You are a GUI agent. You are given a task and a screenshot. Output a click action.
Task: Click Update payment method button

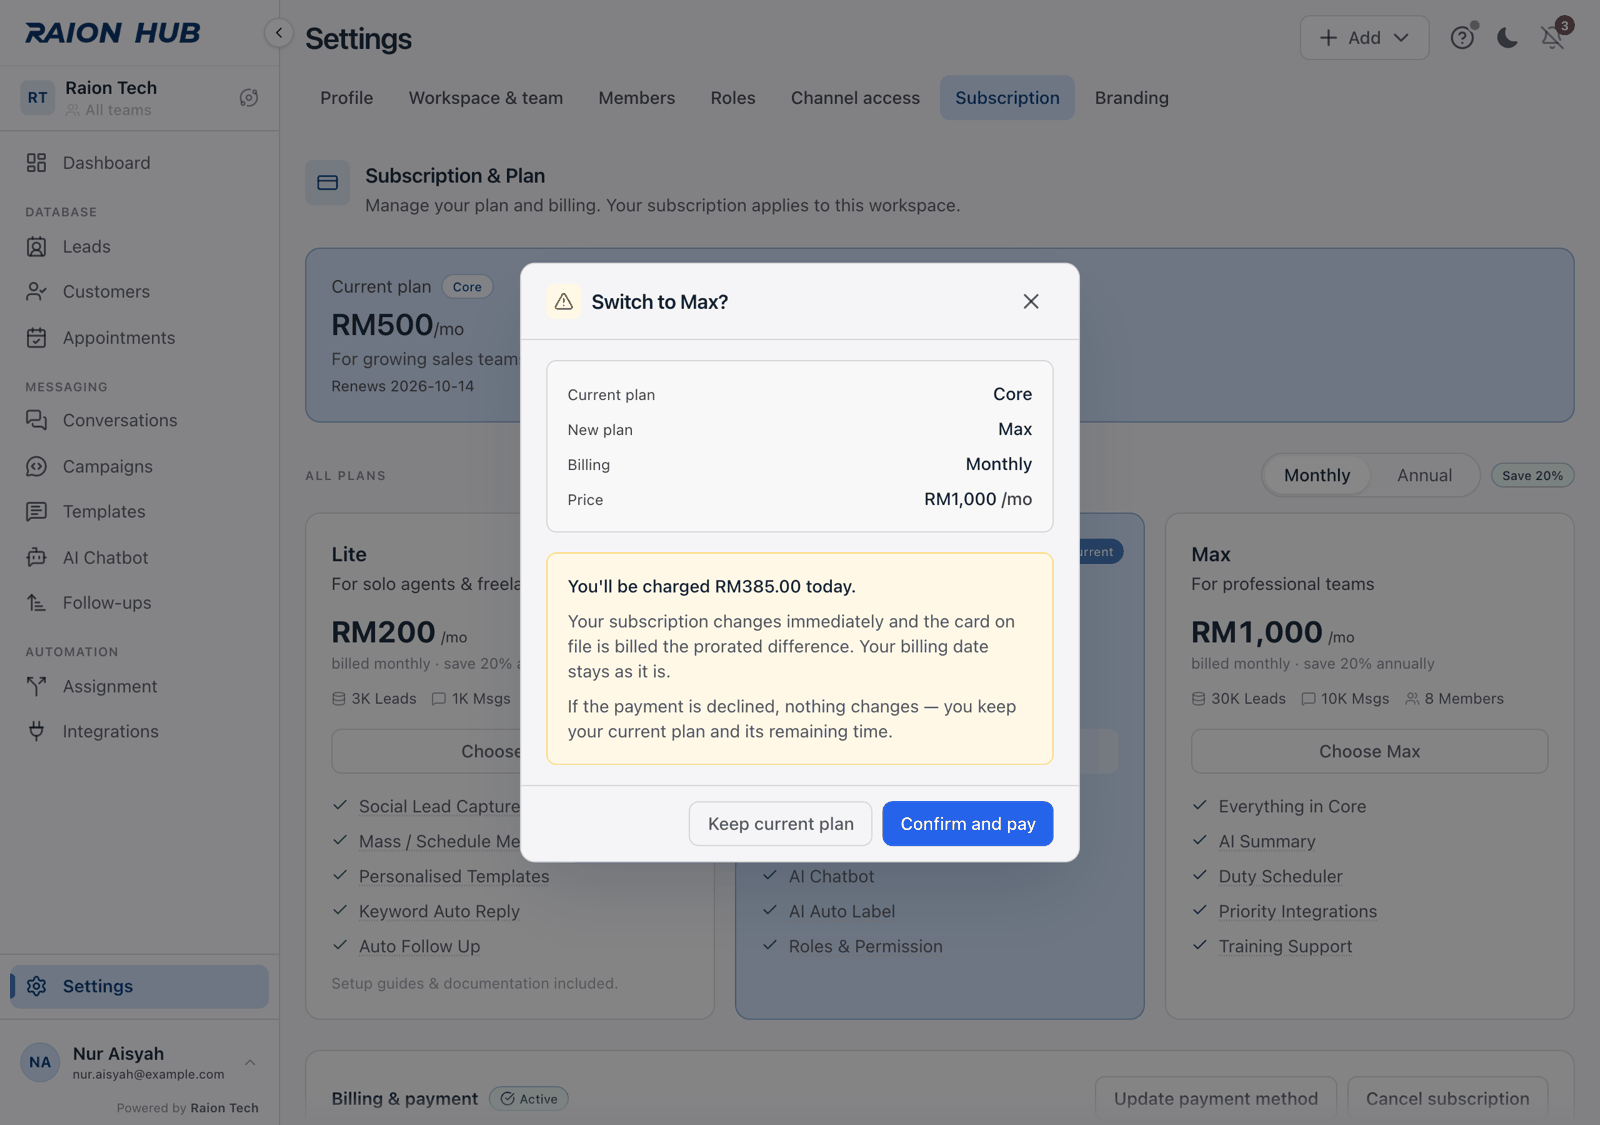pyautogui.click(x=1216, y=1099)
